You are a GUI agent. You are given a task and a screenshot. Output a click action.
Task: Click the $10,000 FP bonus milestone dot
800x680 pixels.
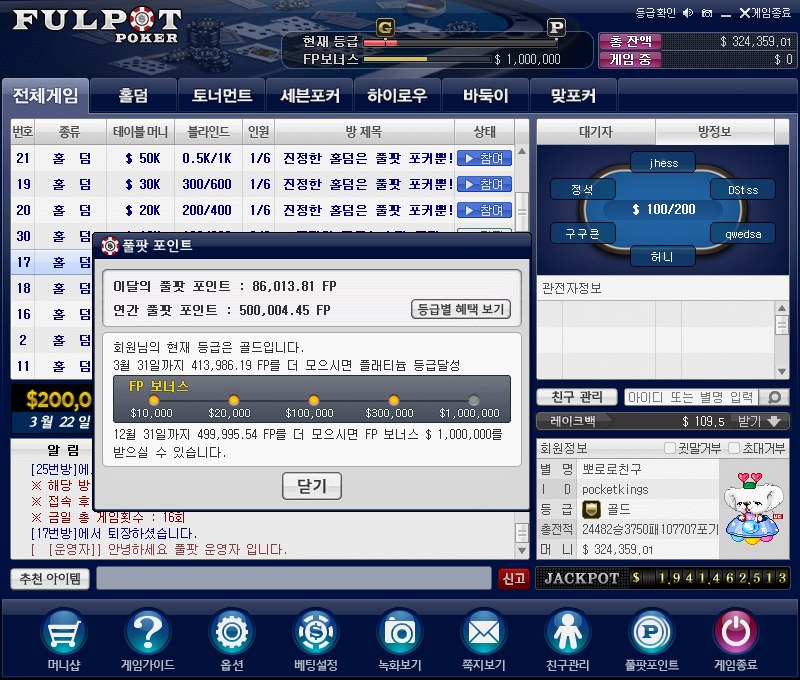(154, 400)
